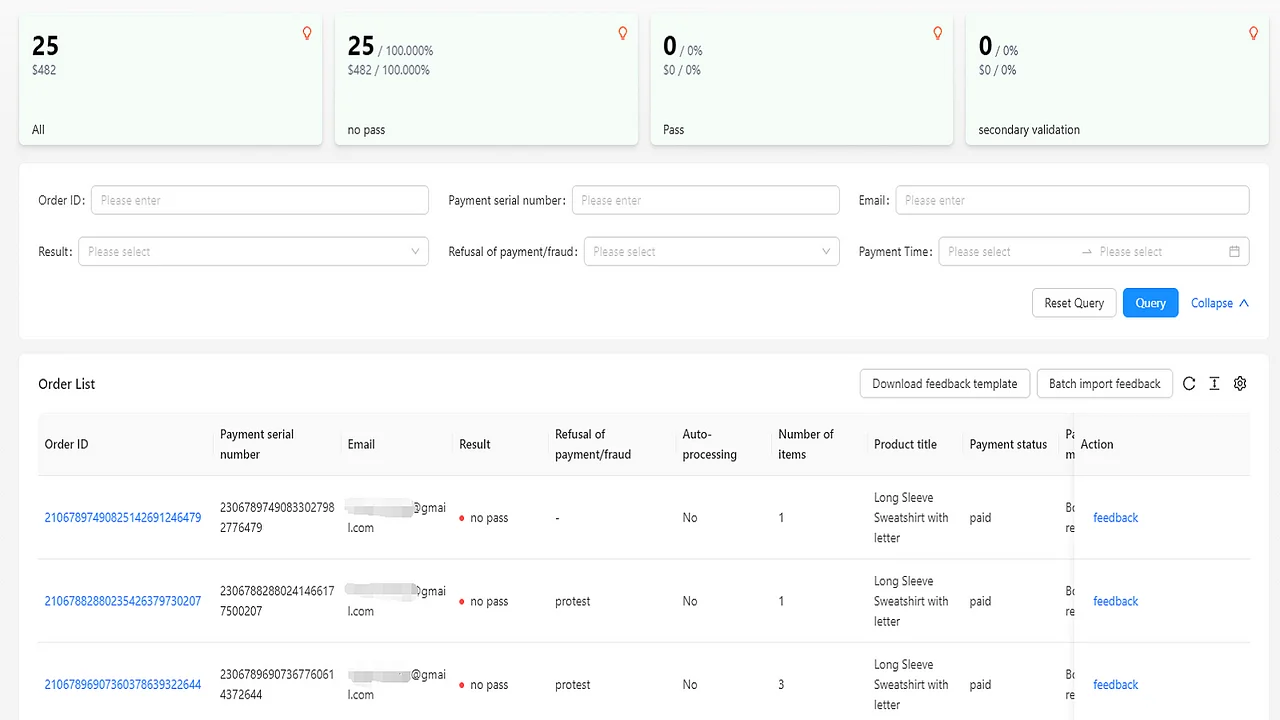Image resolution: width=1280 pixels, height=720 pixels.
Task: Click the lightbulb icon on All card
Action: [307, 33]
